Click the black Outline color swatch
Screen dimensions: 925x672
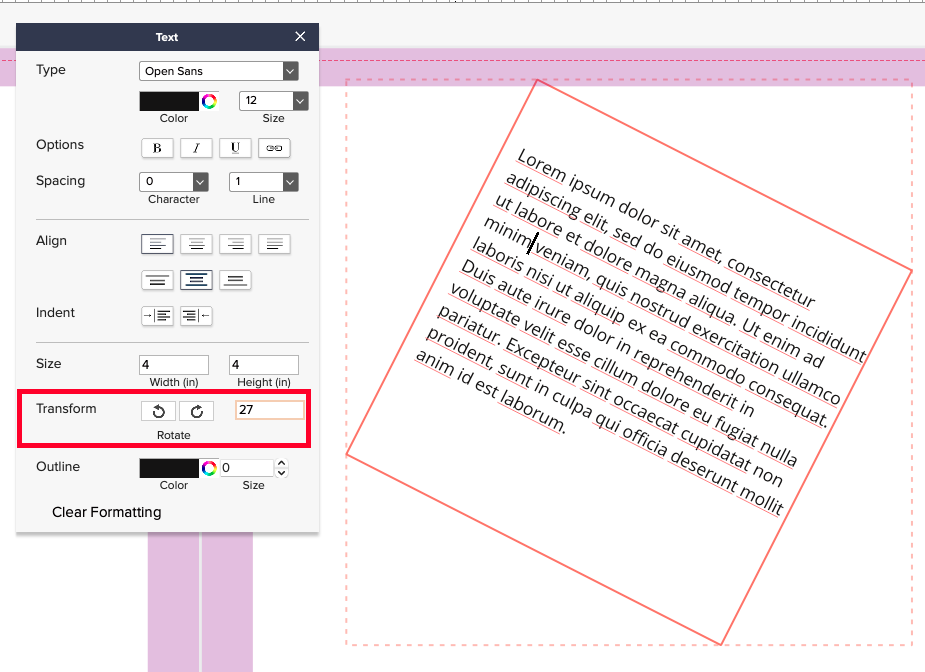click(168, 467)
